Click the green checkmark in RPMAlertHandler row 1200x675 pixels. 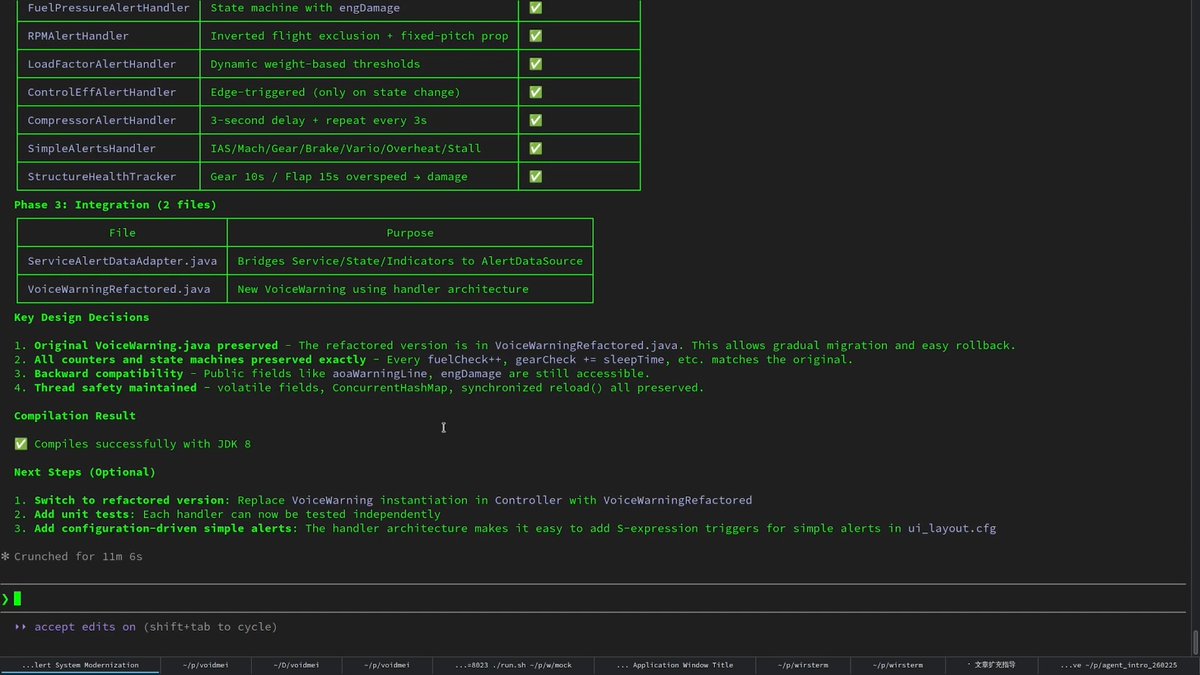pyautogui.click(x=535, y=36)
